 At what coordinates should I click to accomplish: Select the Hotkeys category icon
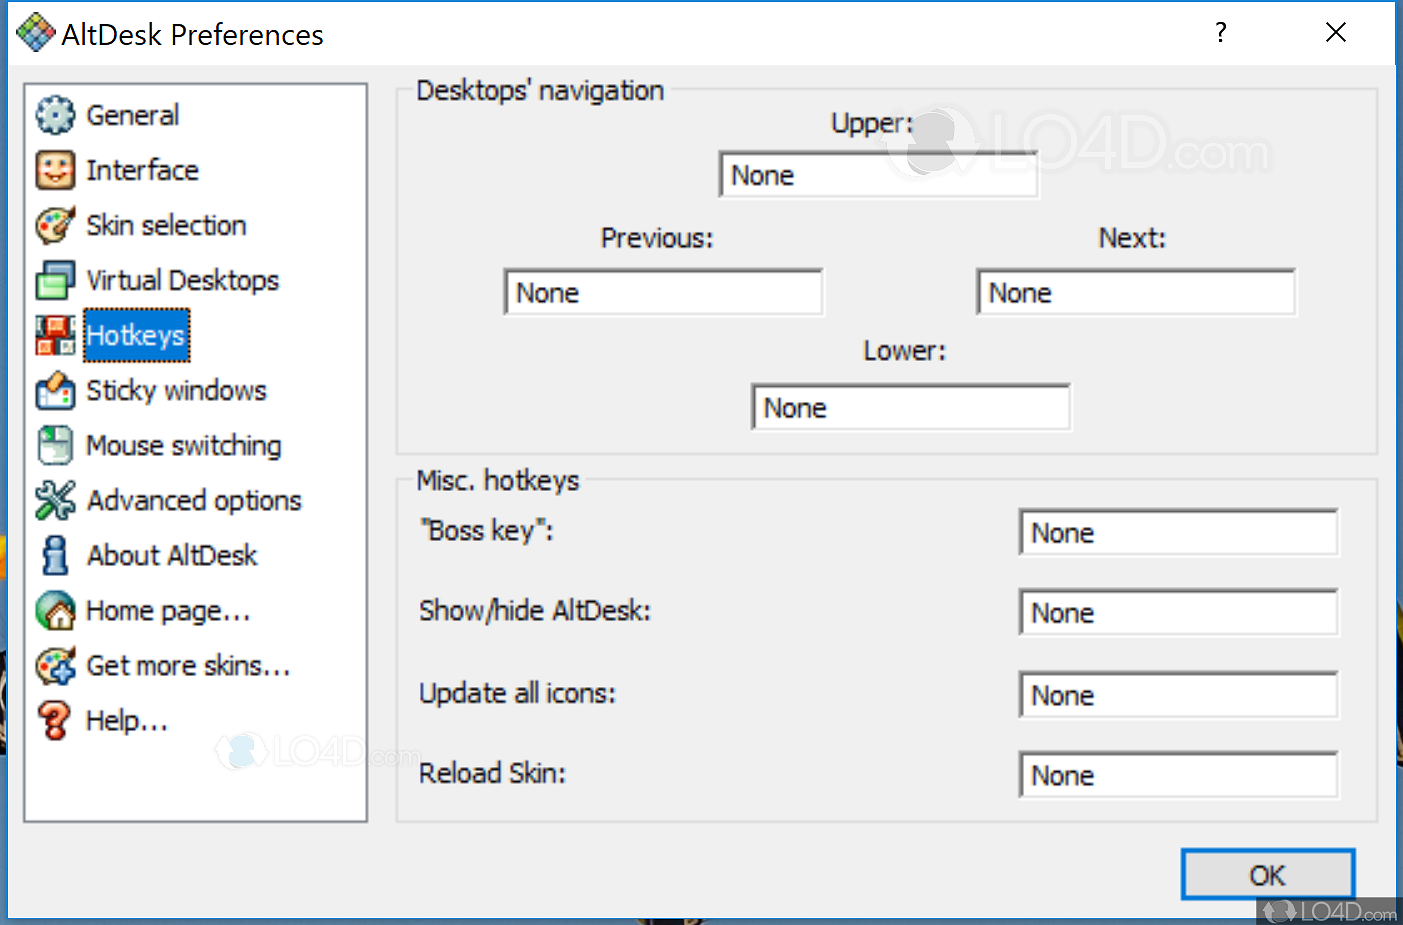55,335
